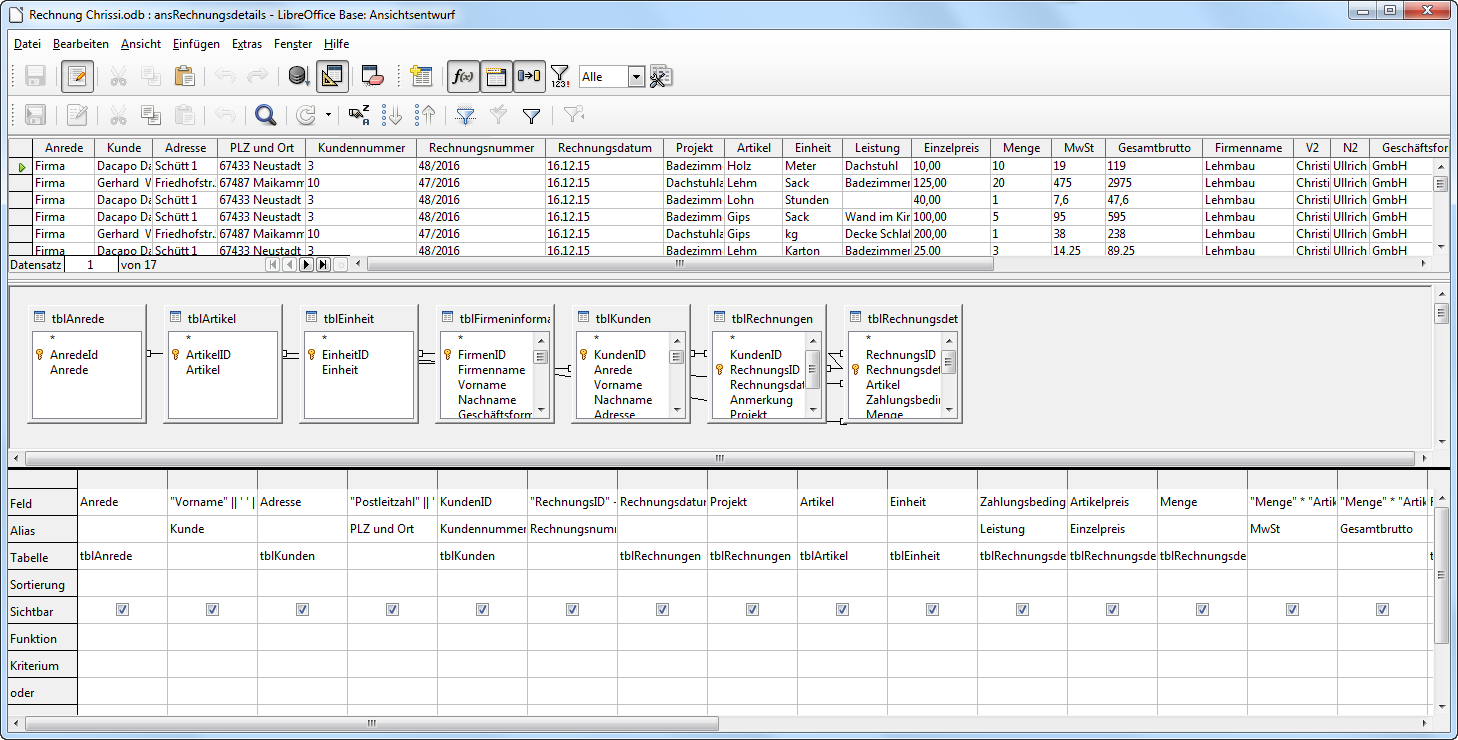The image size is (1458, 740).
Task: Open the Alle limit dropdown
Action: 636,77
